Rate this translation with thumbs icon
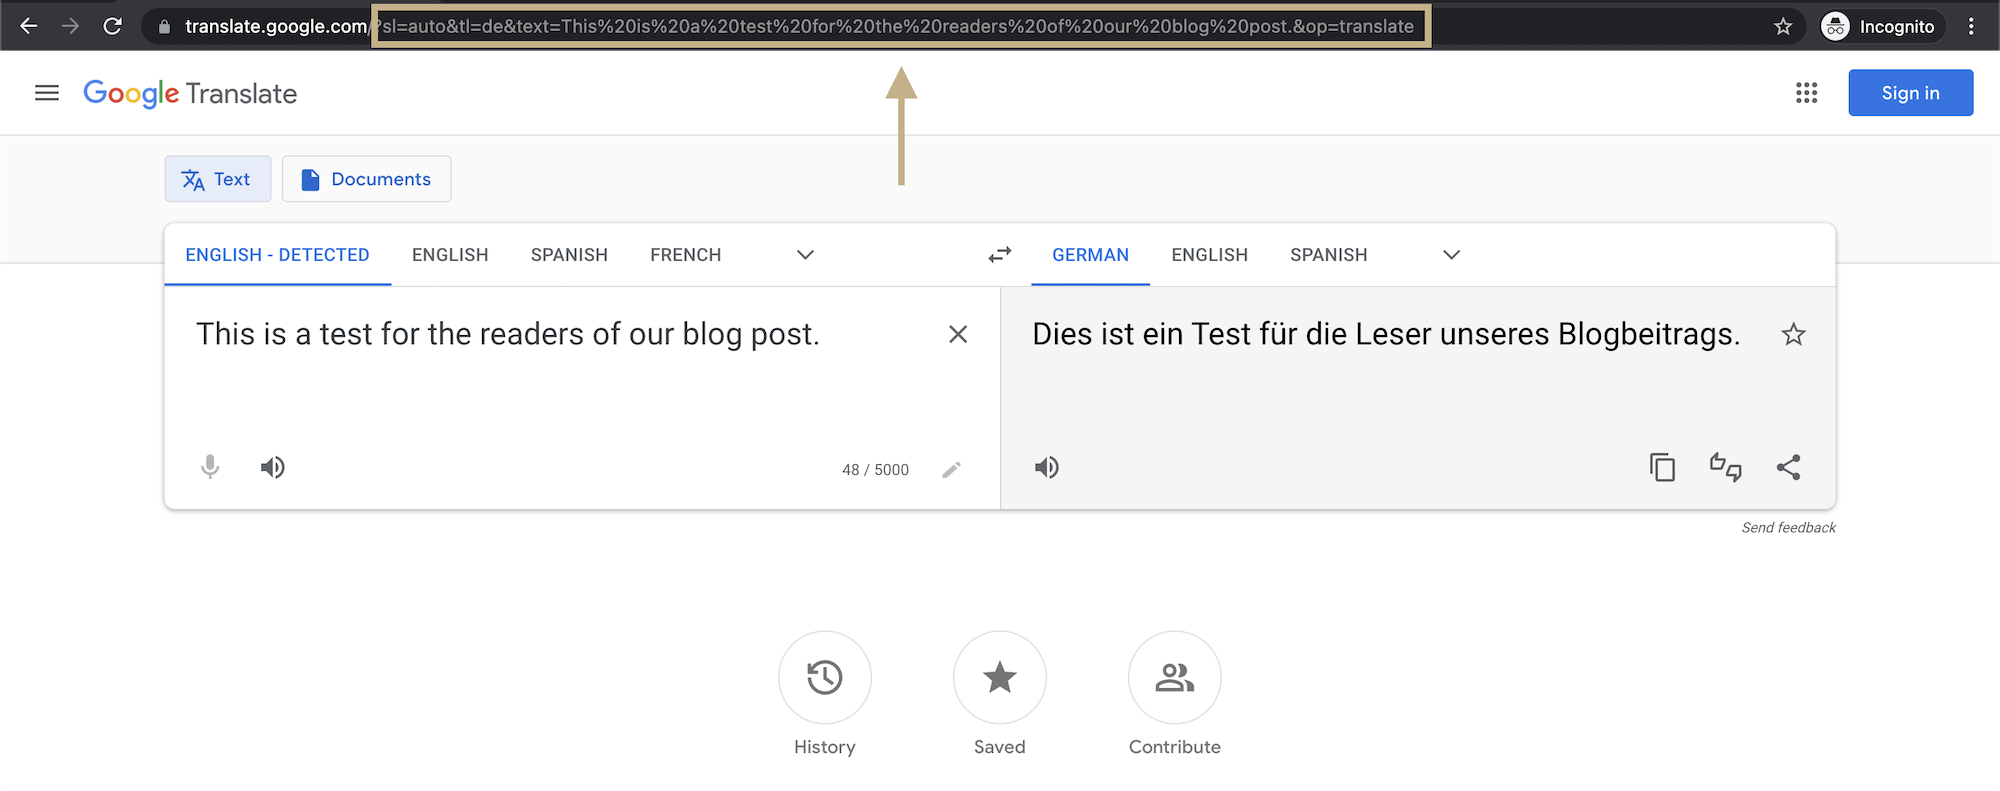 pyautogui.click(x=1725, y=467)
